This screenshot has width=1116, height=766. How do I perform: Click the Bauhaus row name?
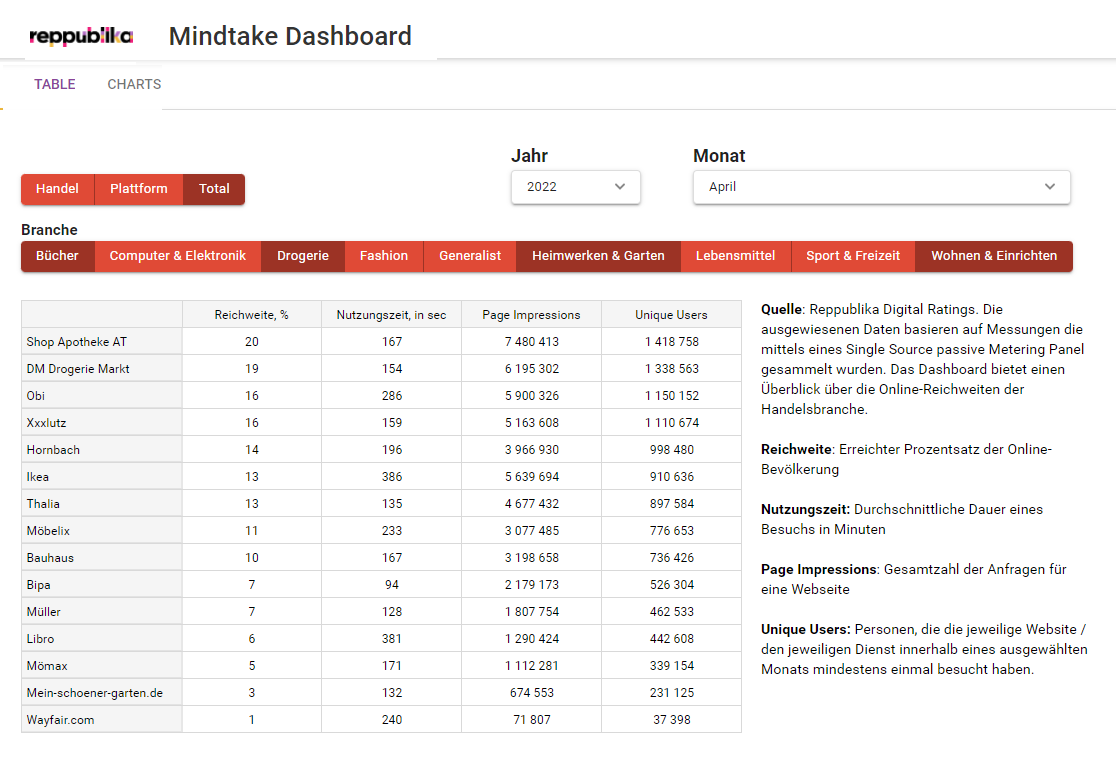tap(51, 558)
